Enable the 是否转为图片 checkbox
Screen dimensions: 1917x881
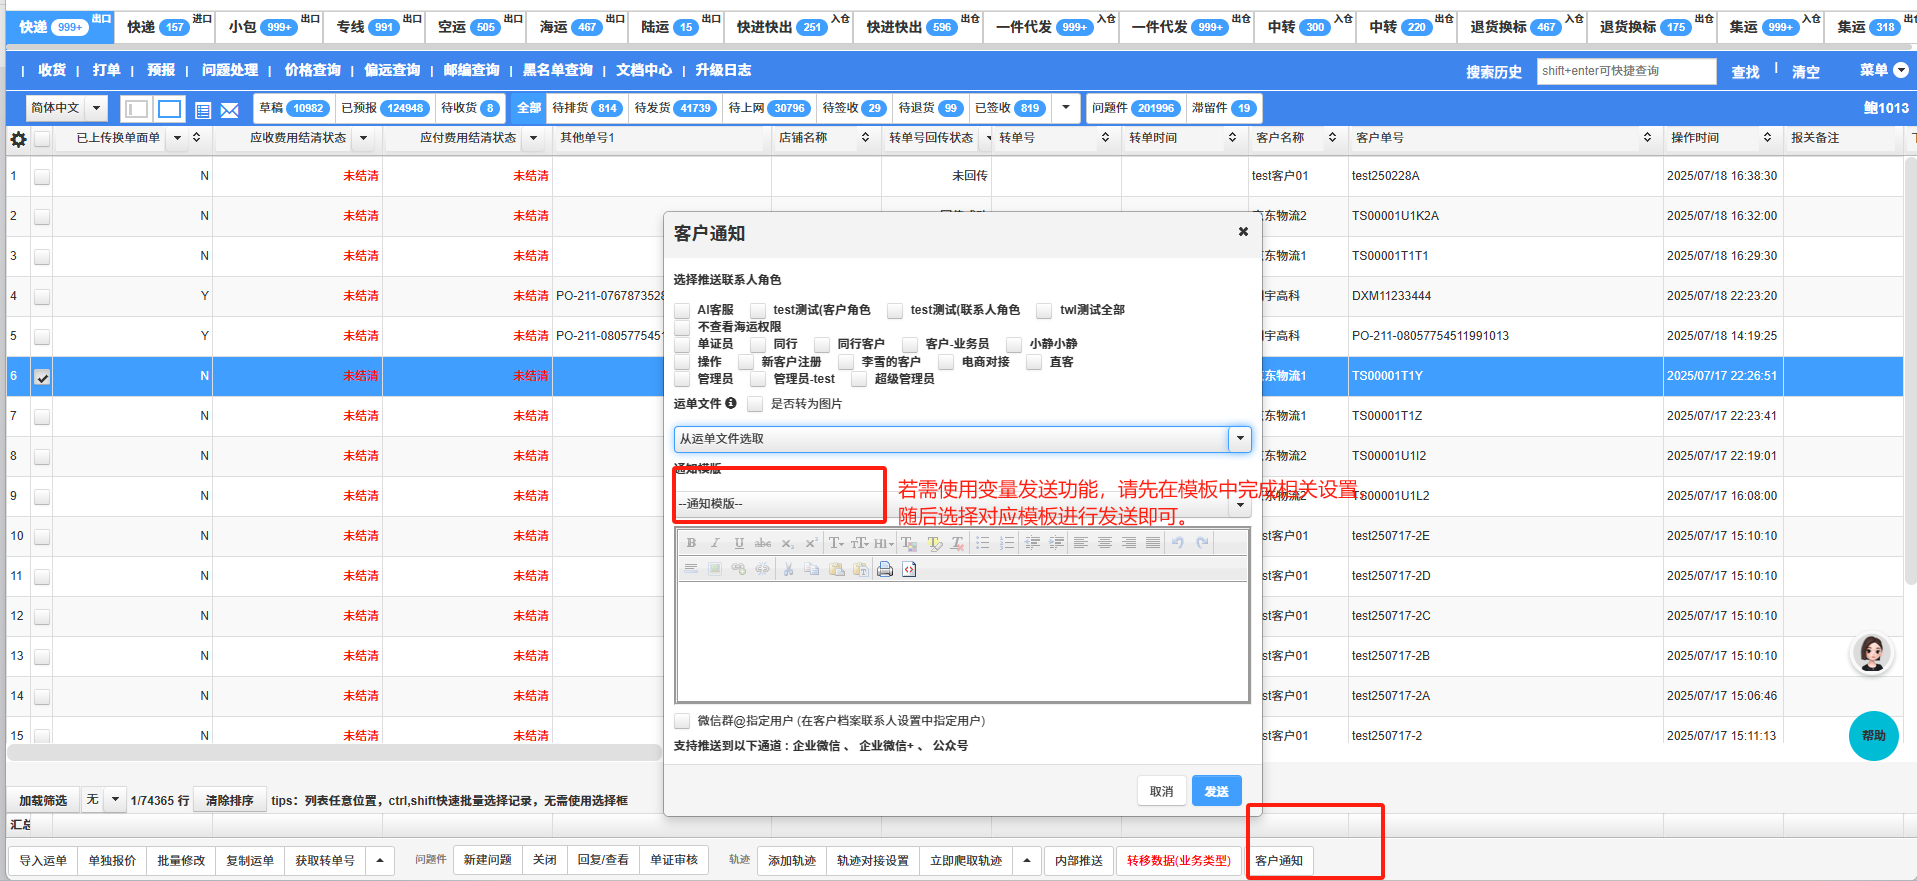coord(755,404)
